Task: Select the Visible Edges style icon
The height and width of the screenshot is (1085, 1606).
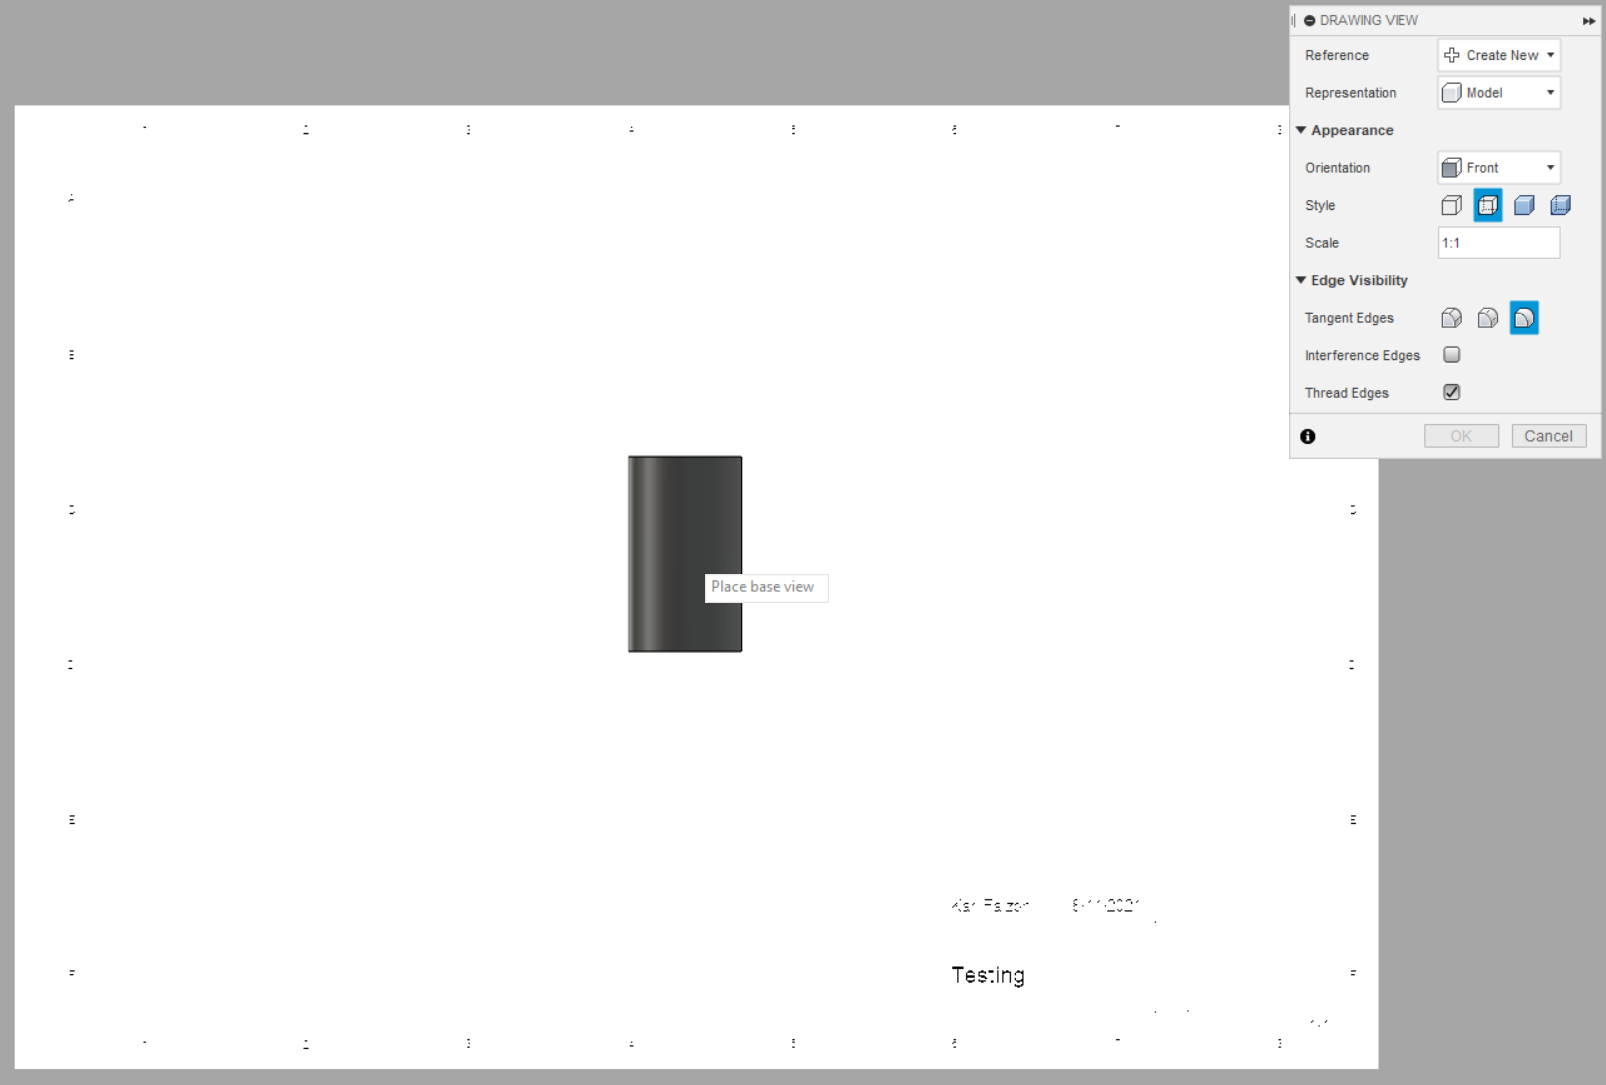Action: point(1451,205)
